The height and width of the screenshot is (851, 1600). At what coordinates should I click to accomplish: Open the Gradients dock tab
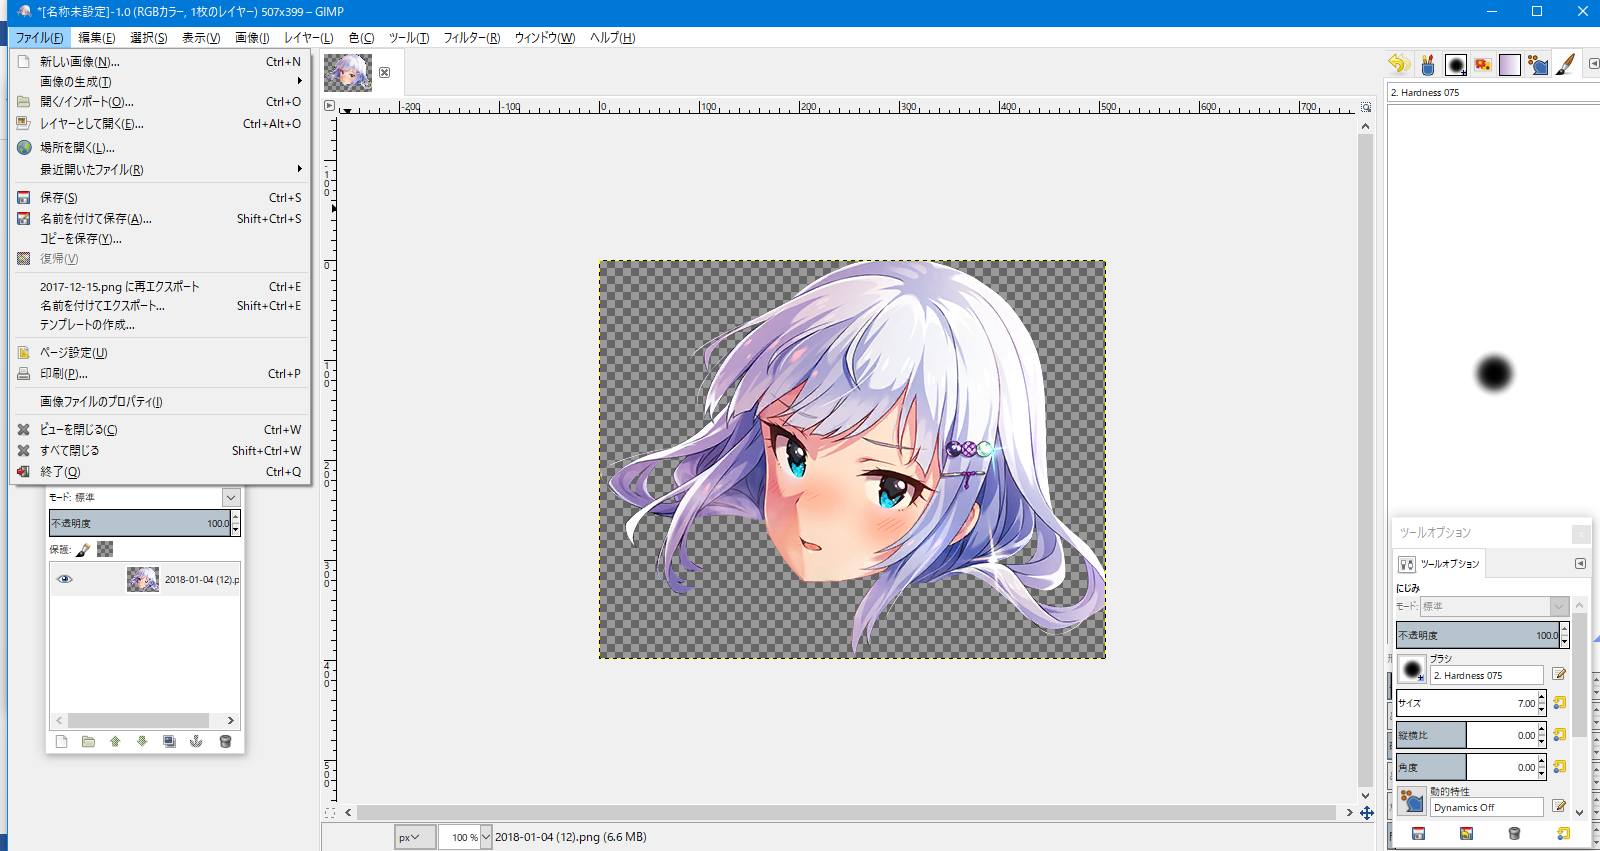coord(1510,64)
